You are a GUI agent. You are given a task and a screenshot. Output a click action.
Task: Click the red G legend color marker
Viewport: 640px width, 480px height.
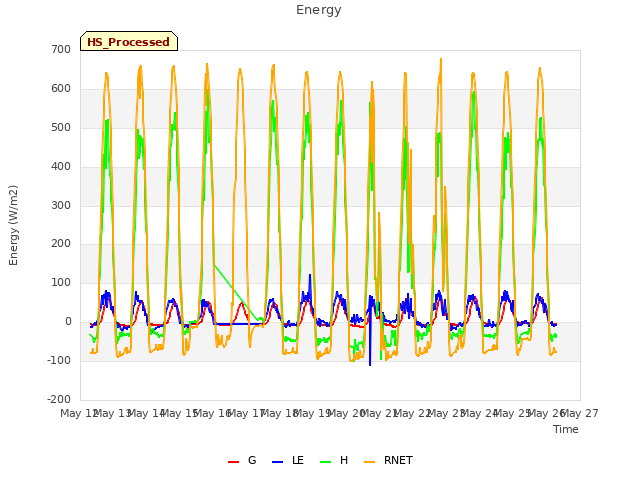point(233,462)
